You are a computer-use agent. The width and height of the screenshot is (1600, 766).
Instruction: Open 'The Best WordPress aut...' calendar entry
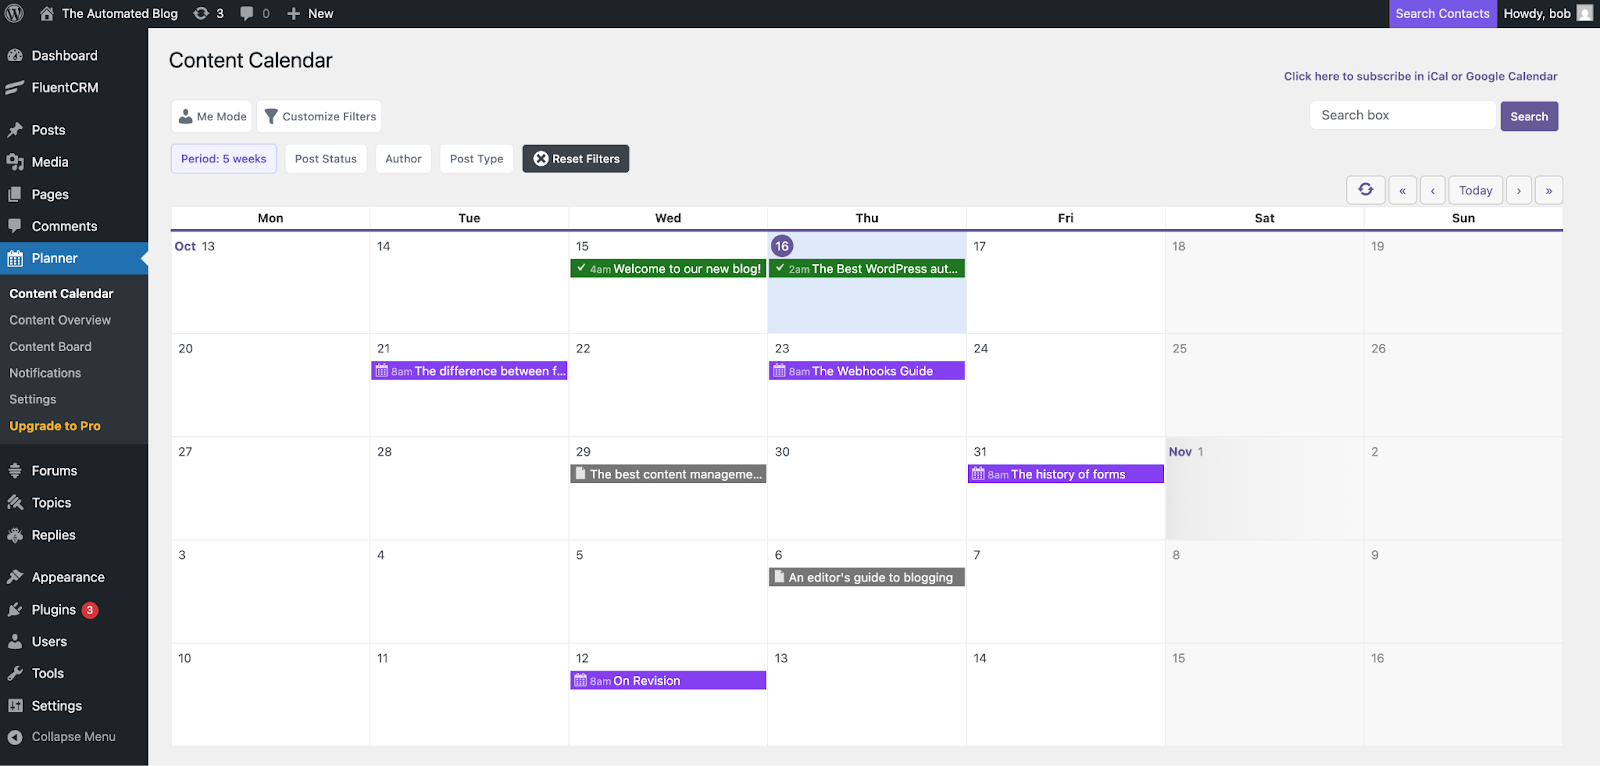[867, 268]
